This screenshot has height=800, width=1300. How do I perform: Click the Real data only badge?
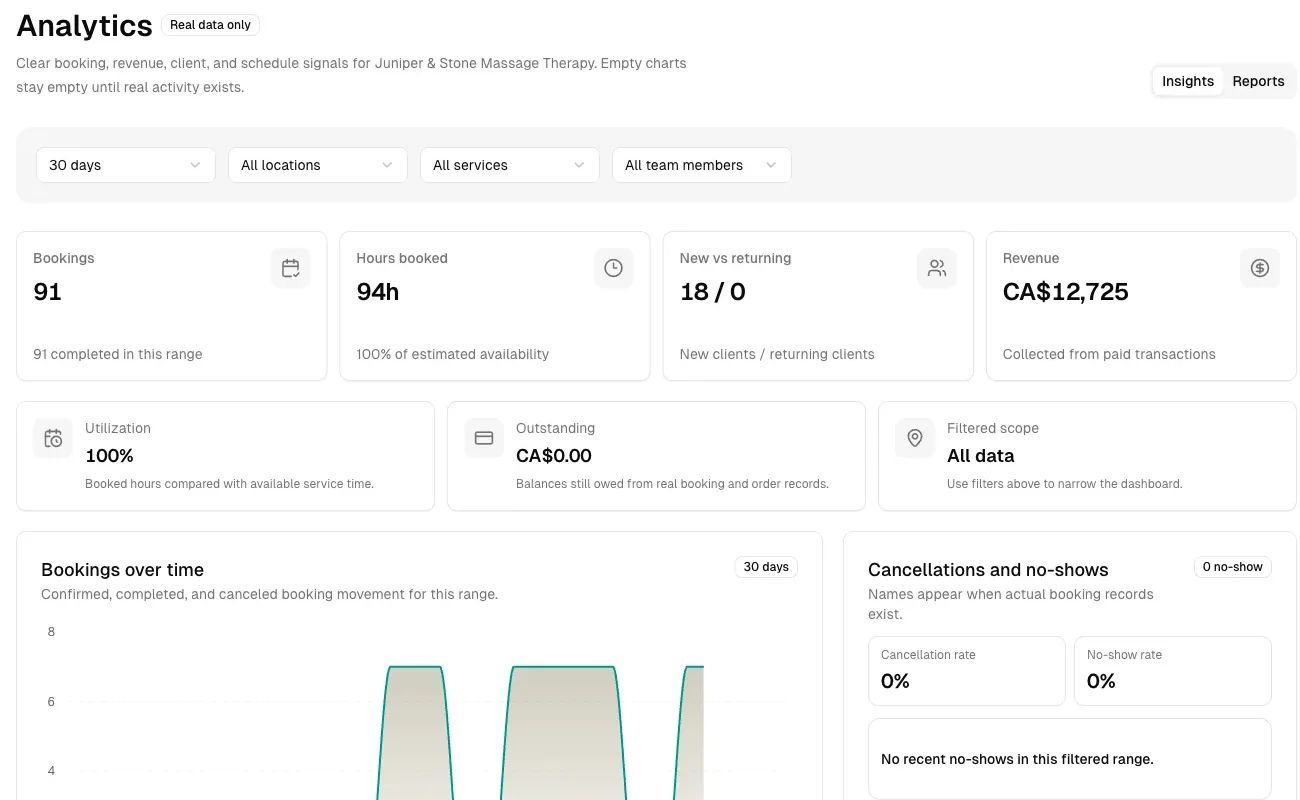210,25
